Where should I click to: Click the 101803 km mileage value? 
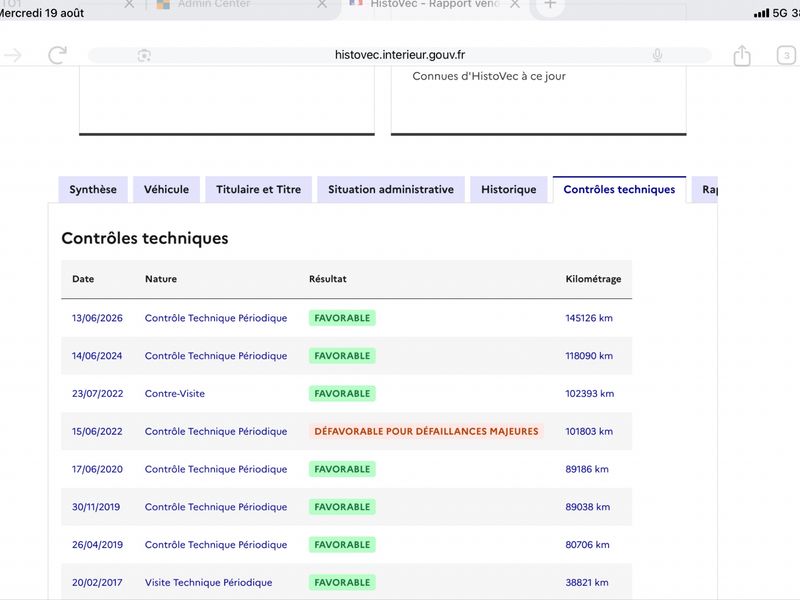pyautogui.click(x=589, y=431)
